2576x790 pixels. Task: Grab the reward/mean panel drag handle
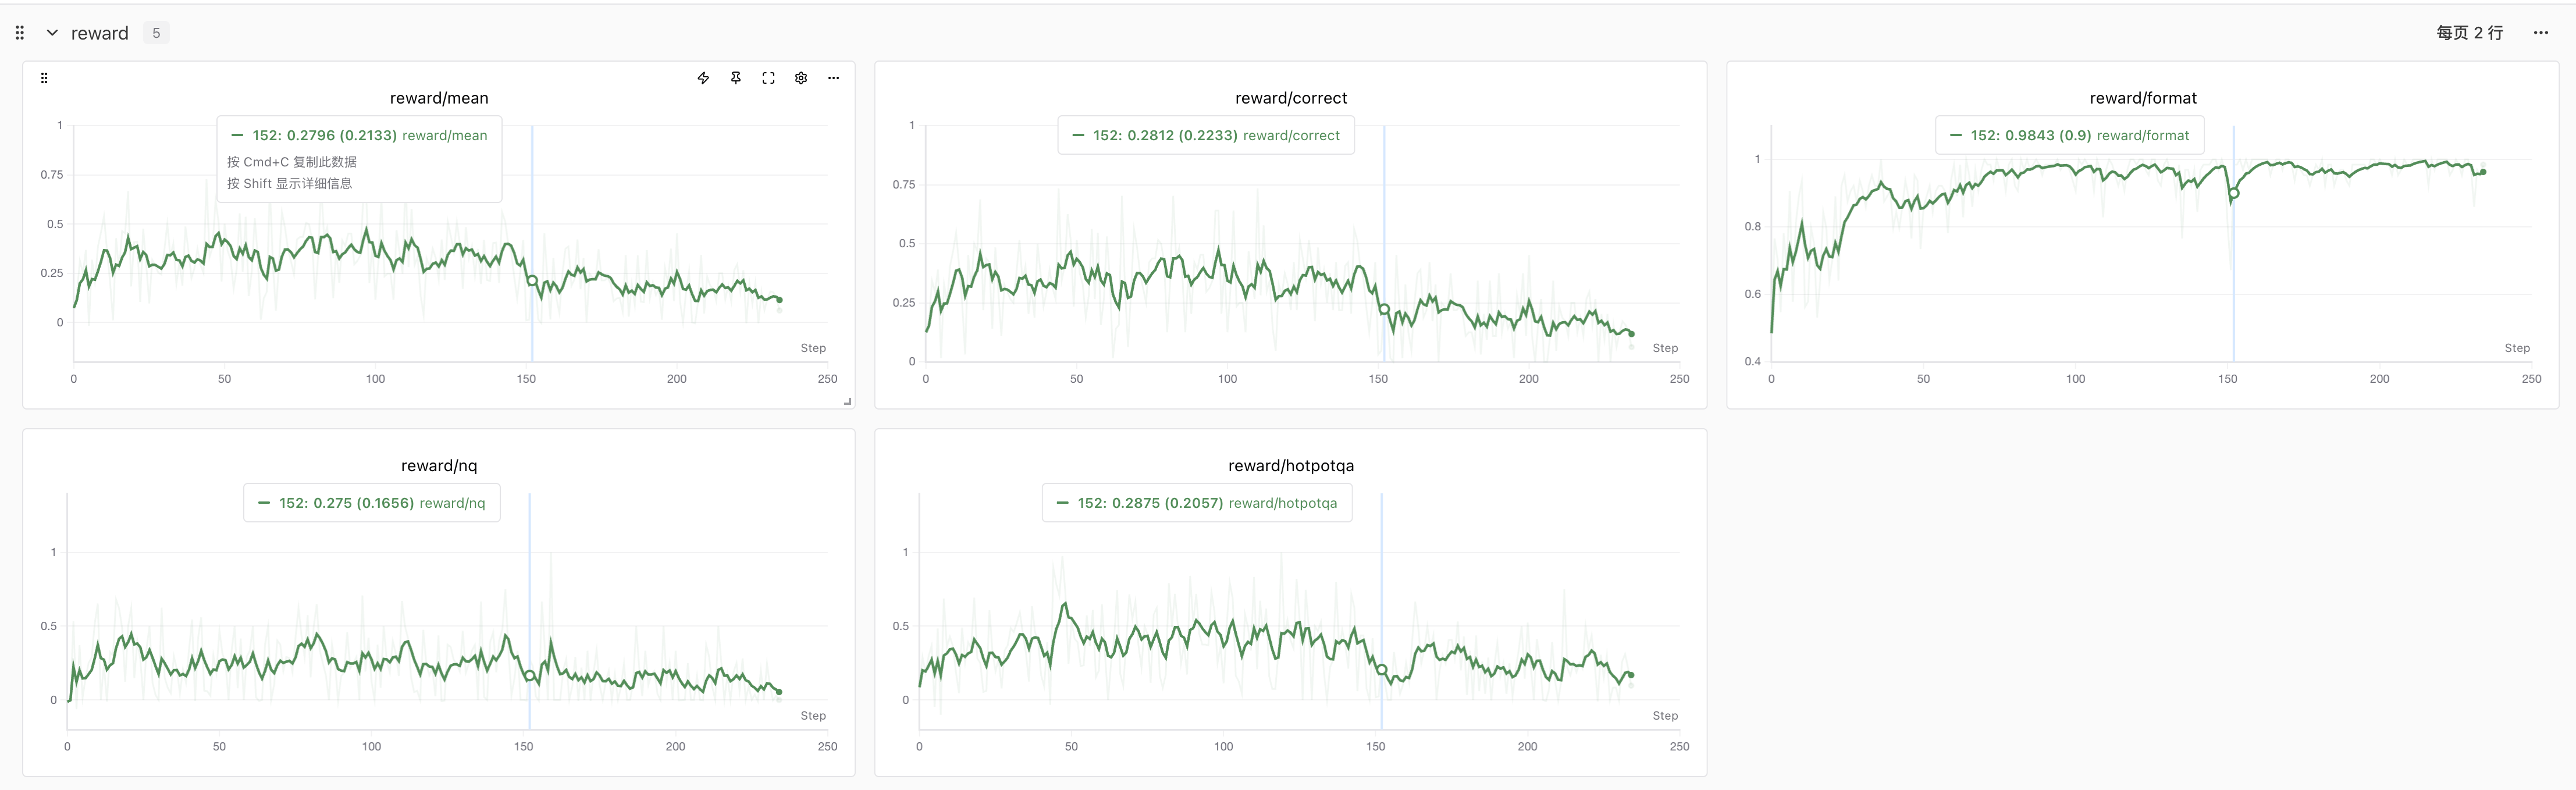44,78
